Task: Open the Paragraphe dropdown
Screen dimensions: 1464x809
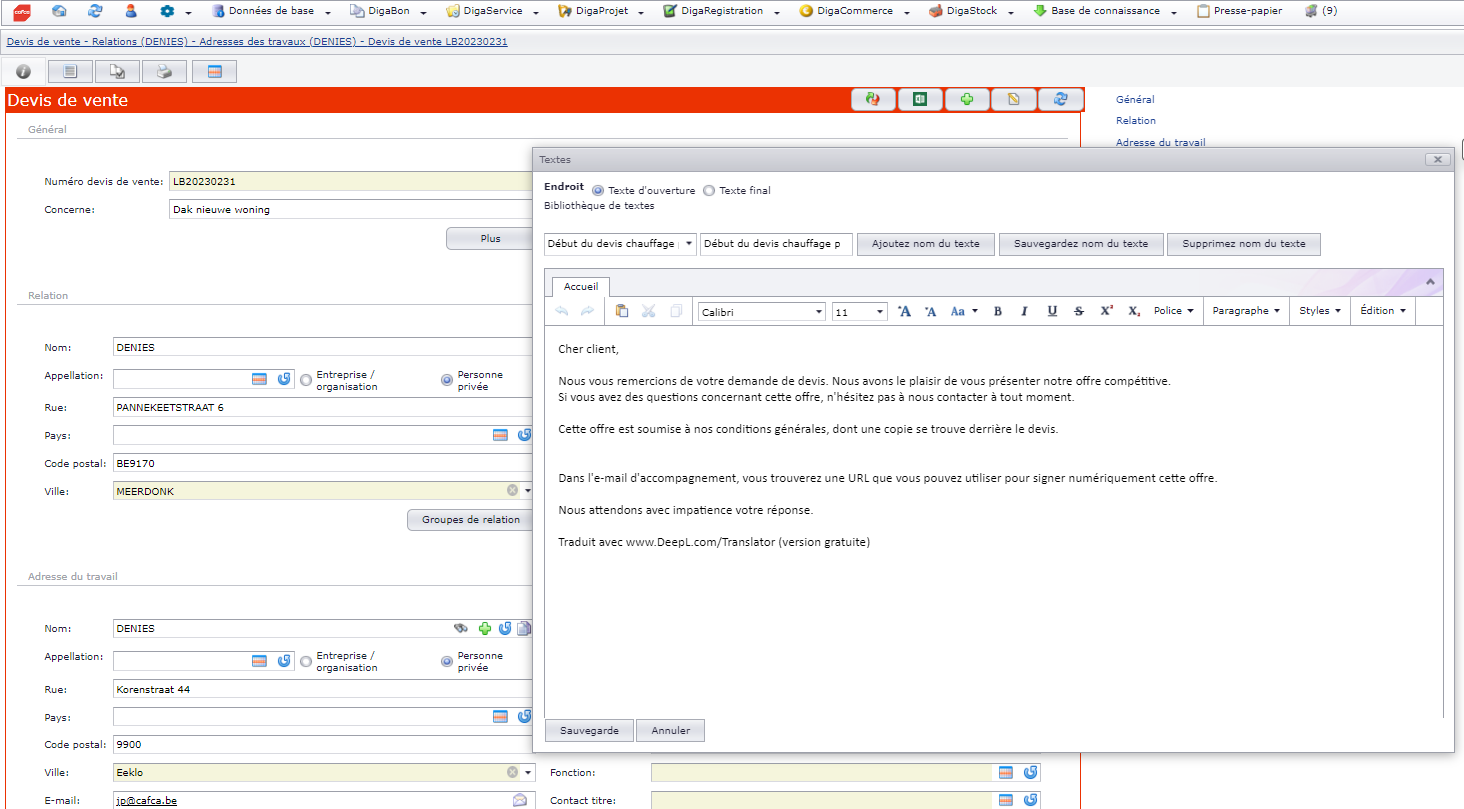Action: (1246, 311)
